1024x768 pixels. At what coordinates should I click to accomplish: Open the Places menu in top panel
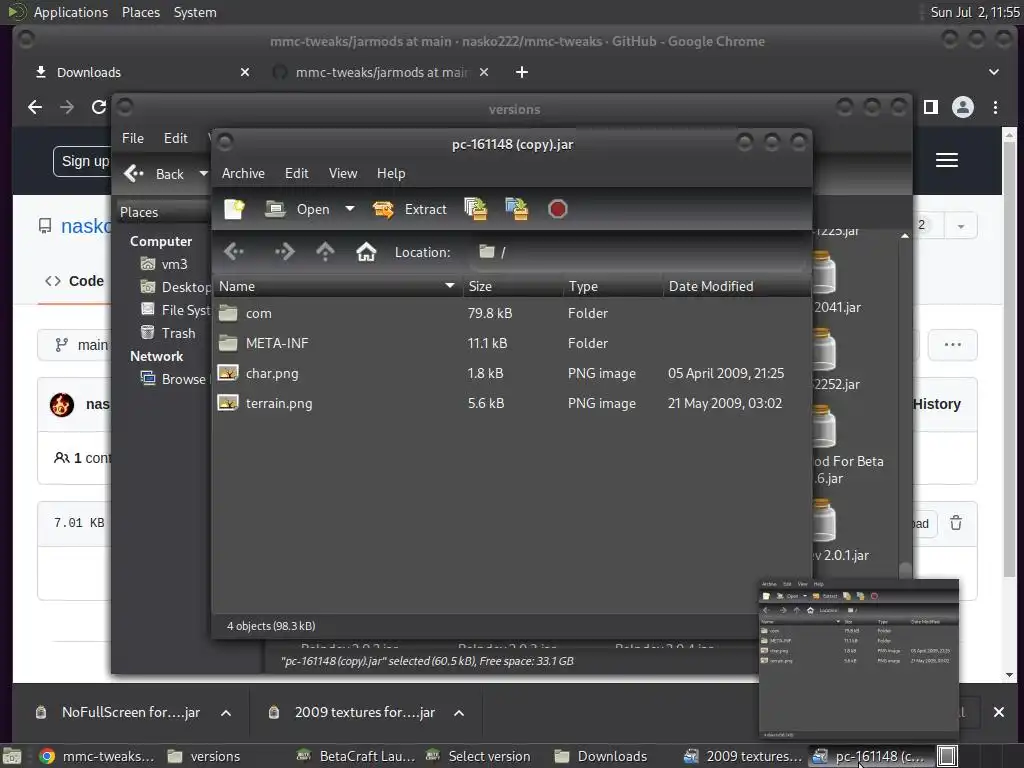click(140, 12)
